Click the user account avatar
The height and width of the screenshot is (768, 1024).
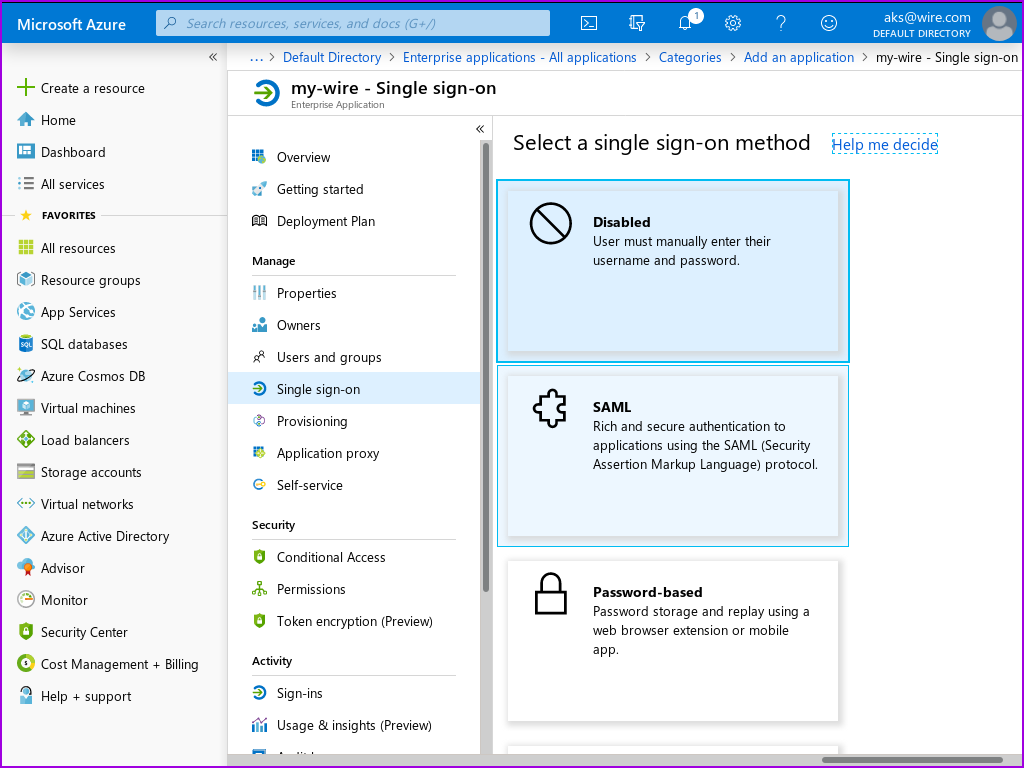(998, 23)
